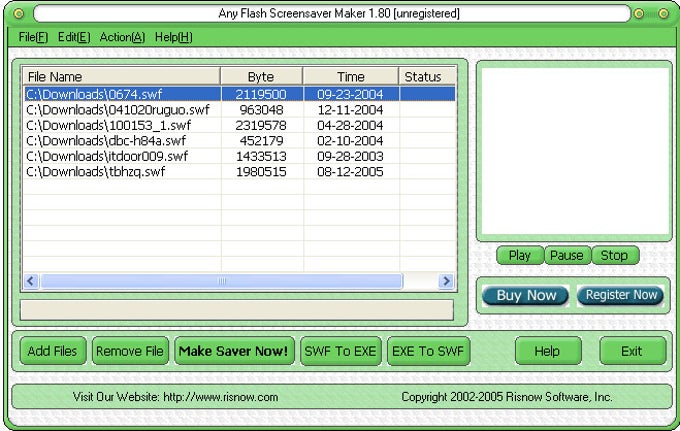Viewport: 680px width, 431px height.
Task: Click the rightmost round title bar button
Action: (664, 14)
